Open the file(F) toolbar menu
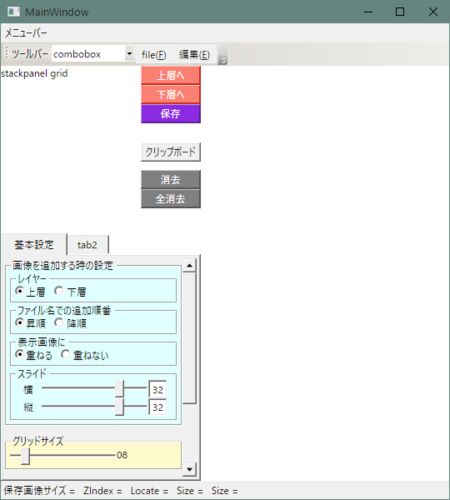 click(154, 55)
